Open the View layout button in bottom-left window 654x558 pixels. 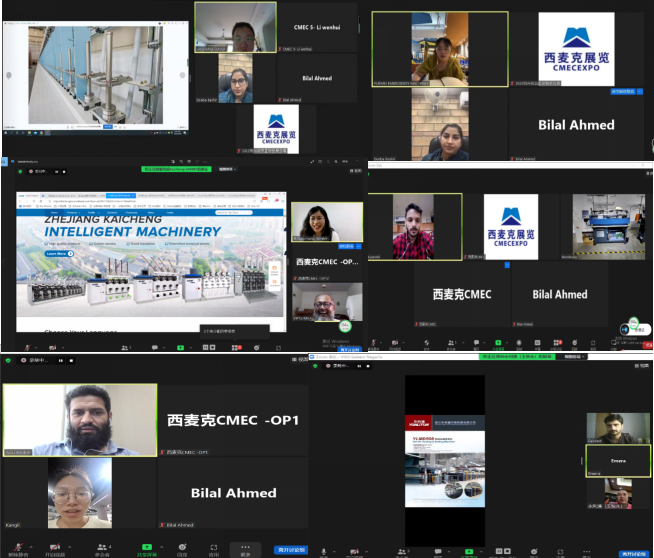pyautogui.click(x=300, y=359)
